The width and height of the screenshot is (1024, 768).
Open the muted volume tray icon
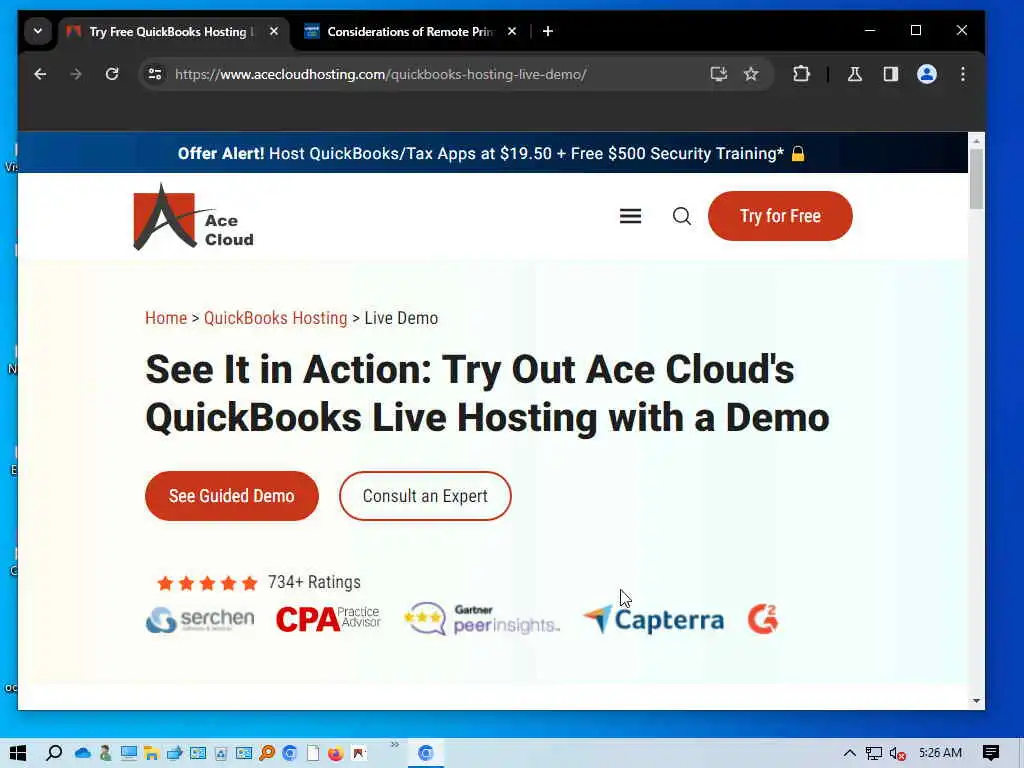point(897,753)
